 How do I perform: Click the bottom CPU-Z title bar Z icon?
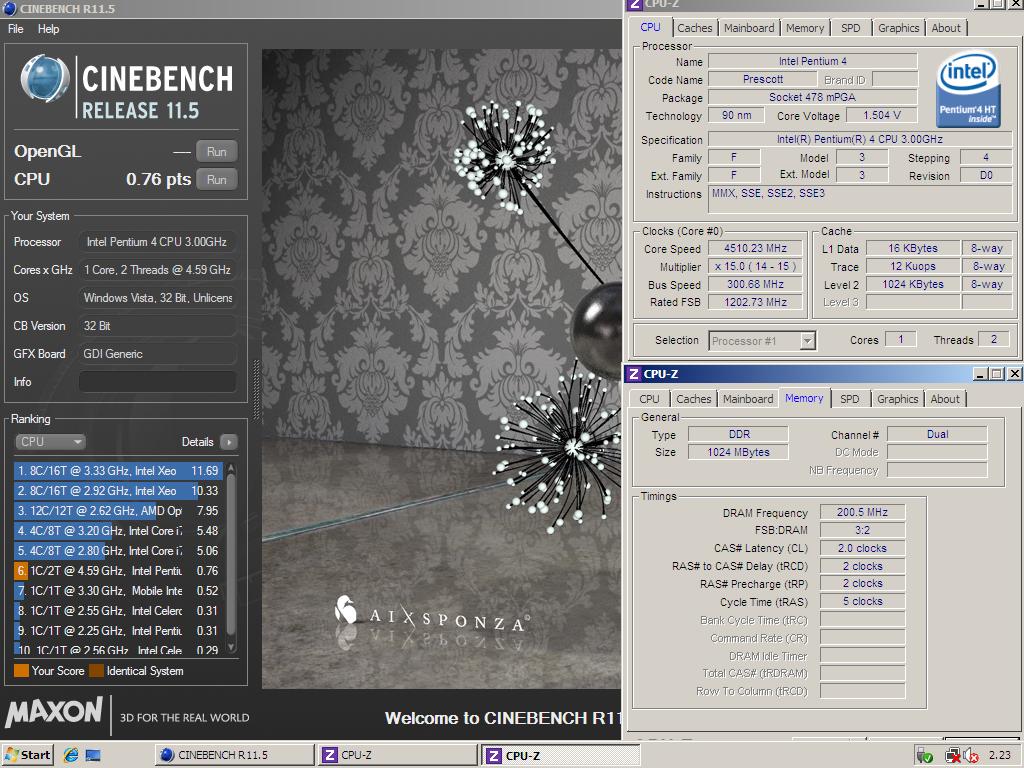point(633,374)
